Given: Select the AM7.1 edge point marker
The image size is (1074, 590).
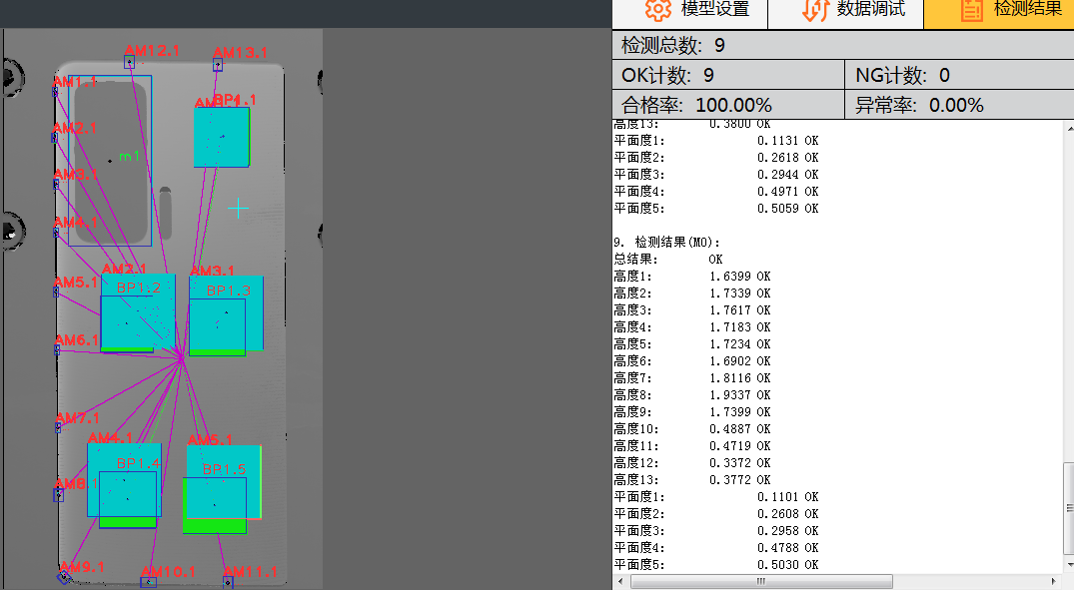Looking at the screenshot, I should tap(58, 428).
